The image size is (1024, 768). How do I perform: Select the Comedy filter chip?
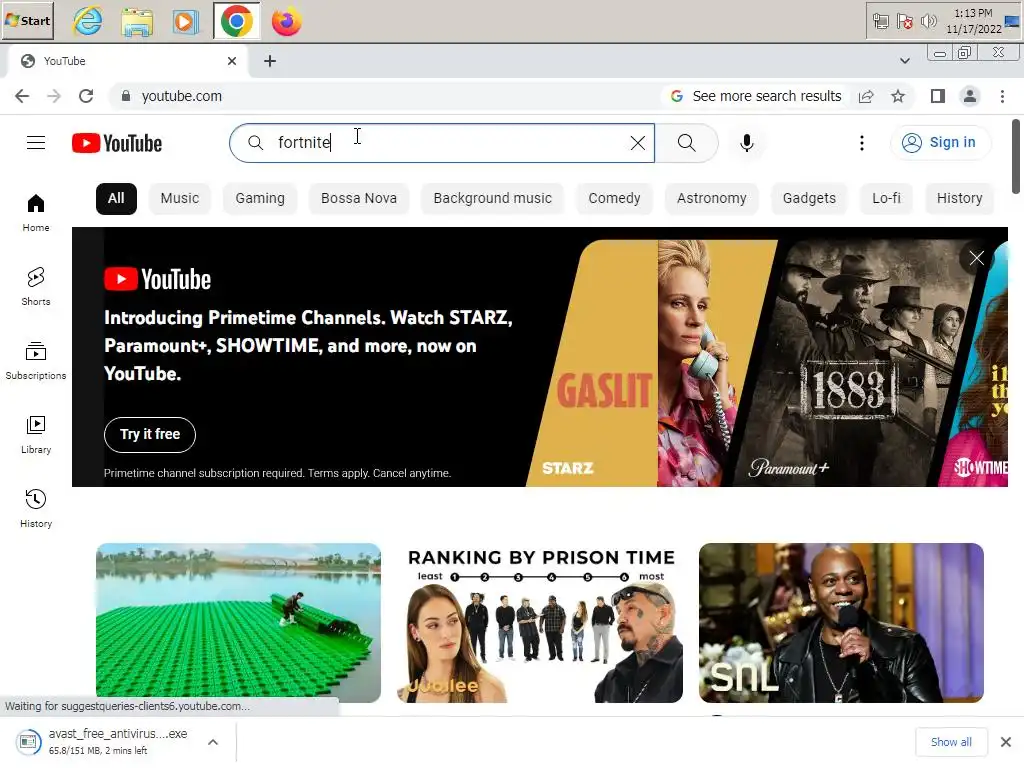pos(614,199)
